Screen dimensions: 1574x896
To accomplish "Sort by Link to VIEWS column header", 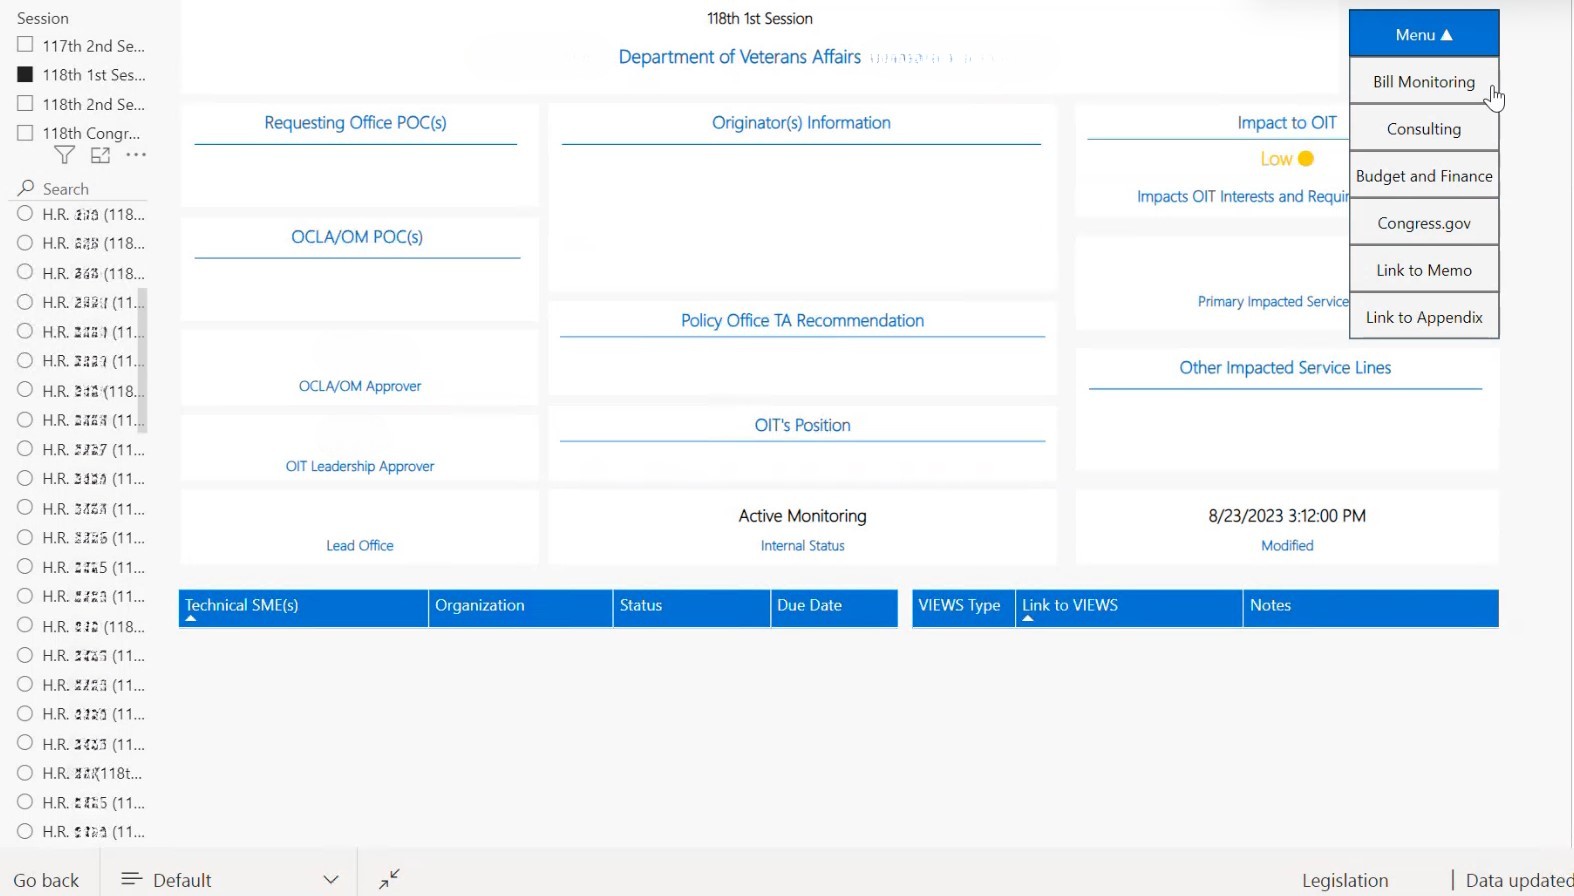I will pos(1129,608).
